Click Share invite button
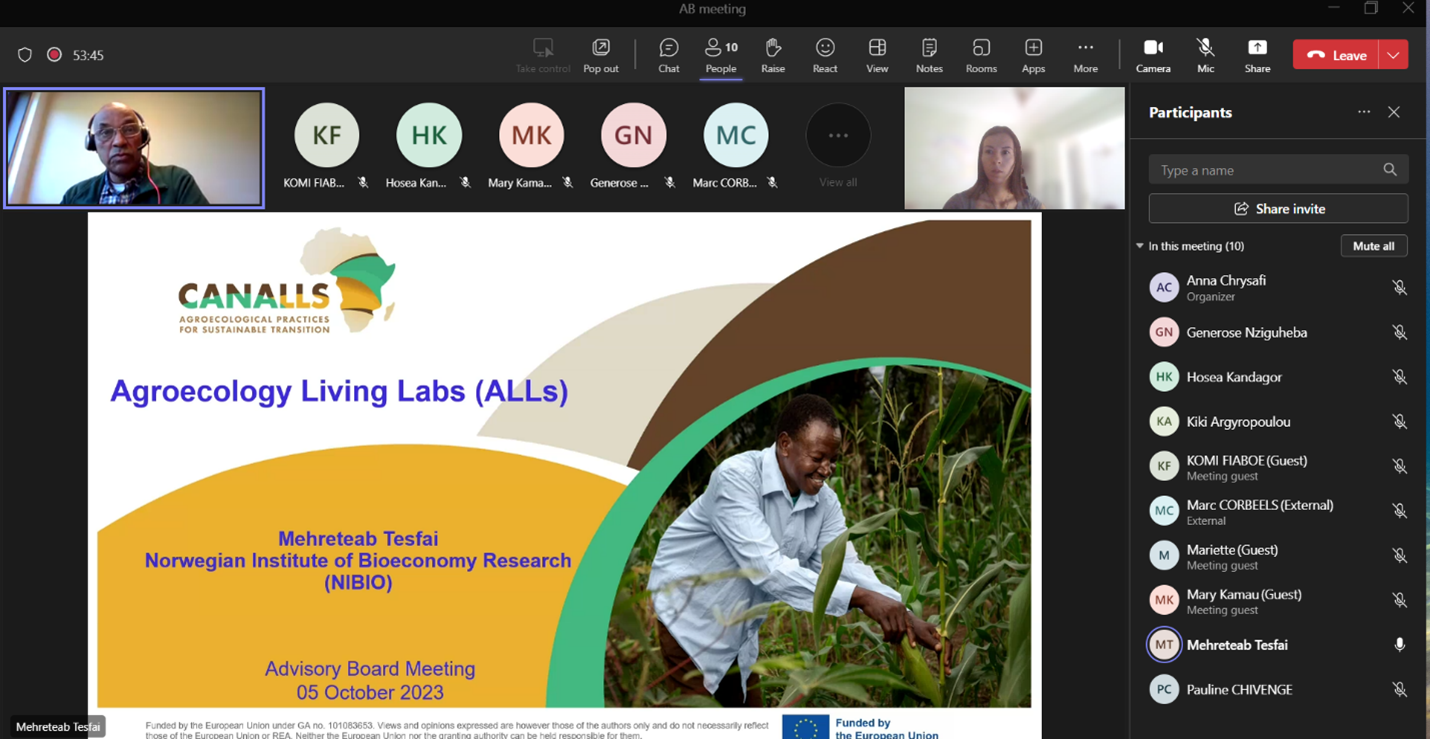 click(x=1278, y=208)
